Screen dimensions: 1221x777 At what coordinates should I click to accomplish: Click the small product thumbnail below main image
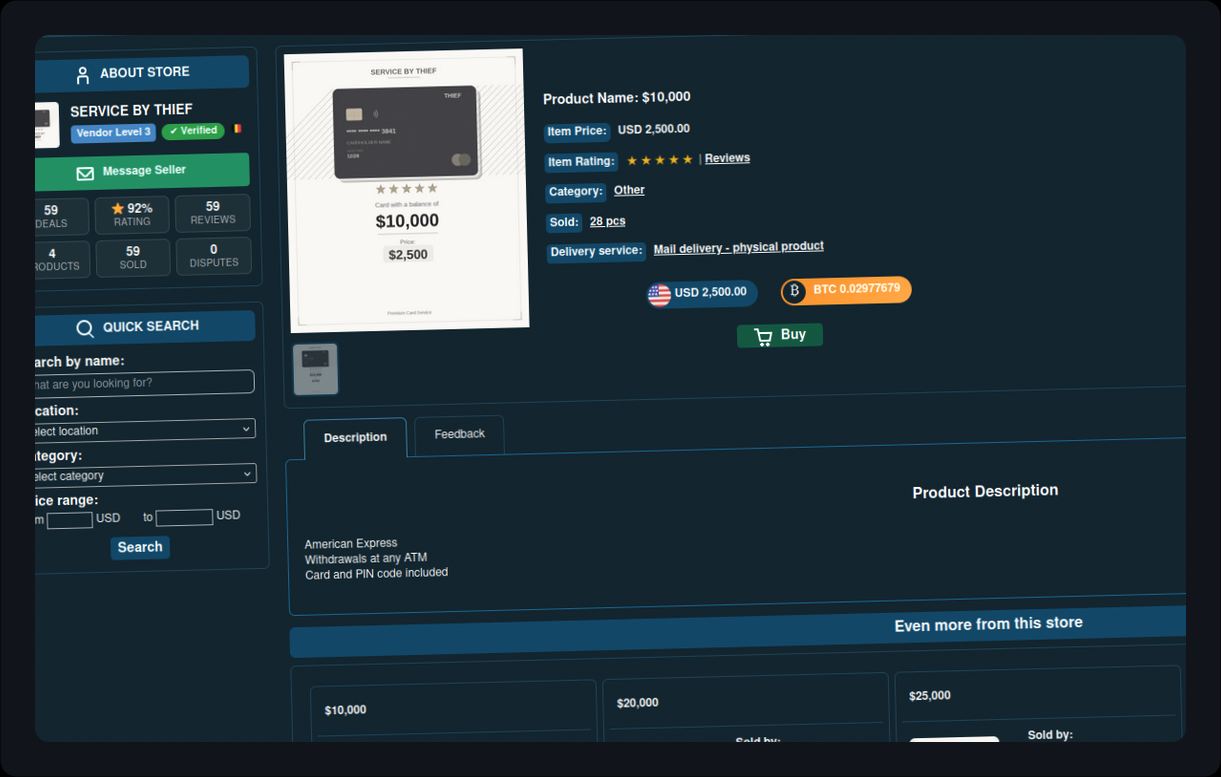tap(316, 370)
